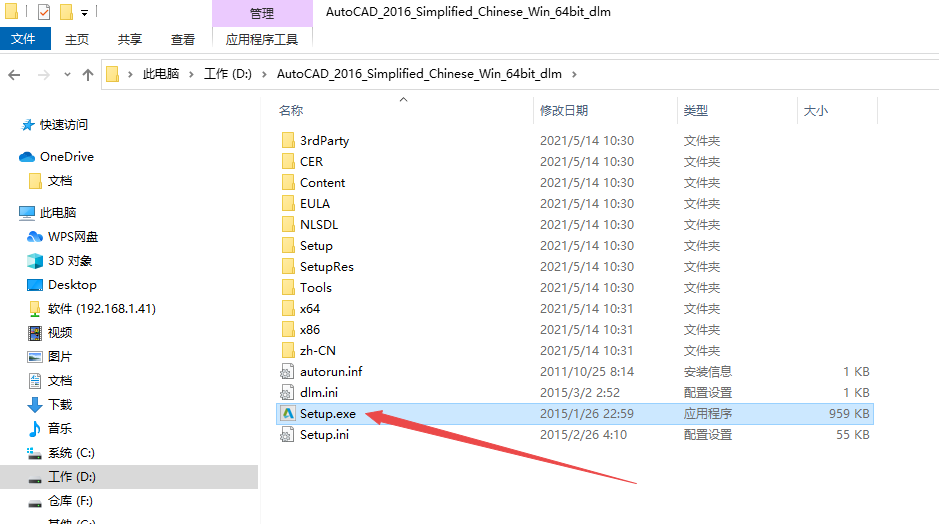This screenshot has height=524, width=939.
Task: Go up one folder level with up arrow
Action: [x=88, y=75]
